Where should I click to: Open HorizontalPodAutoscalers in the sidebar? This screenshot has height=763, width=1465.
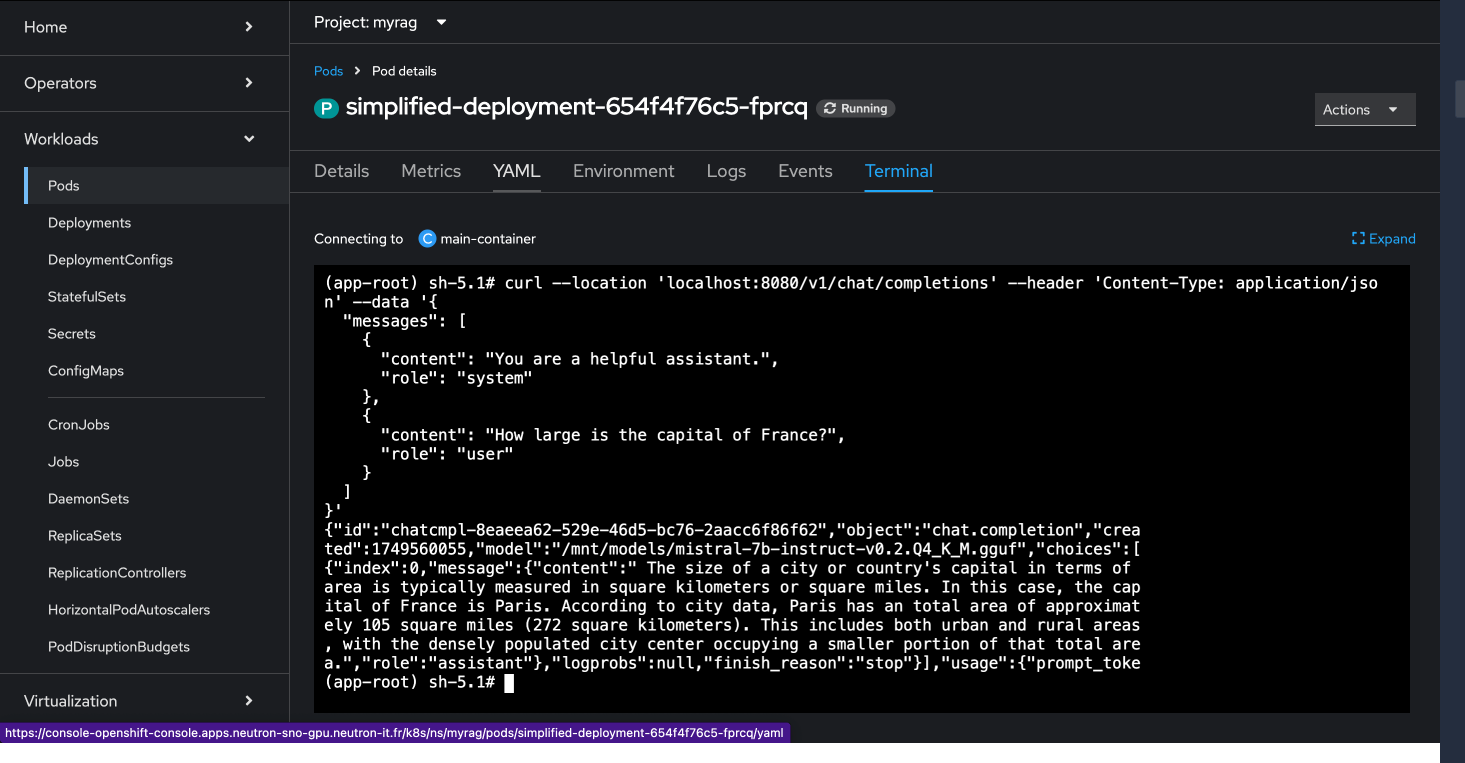157,610
